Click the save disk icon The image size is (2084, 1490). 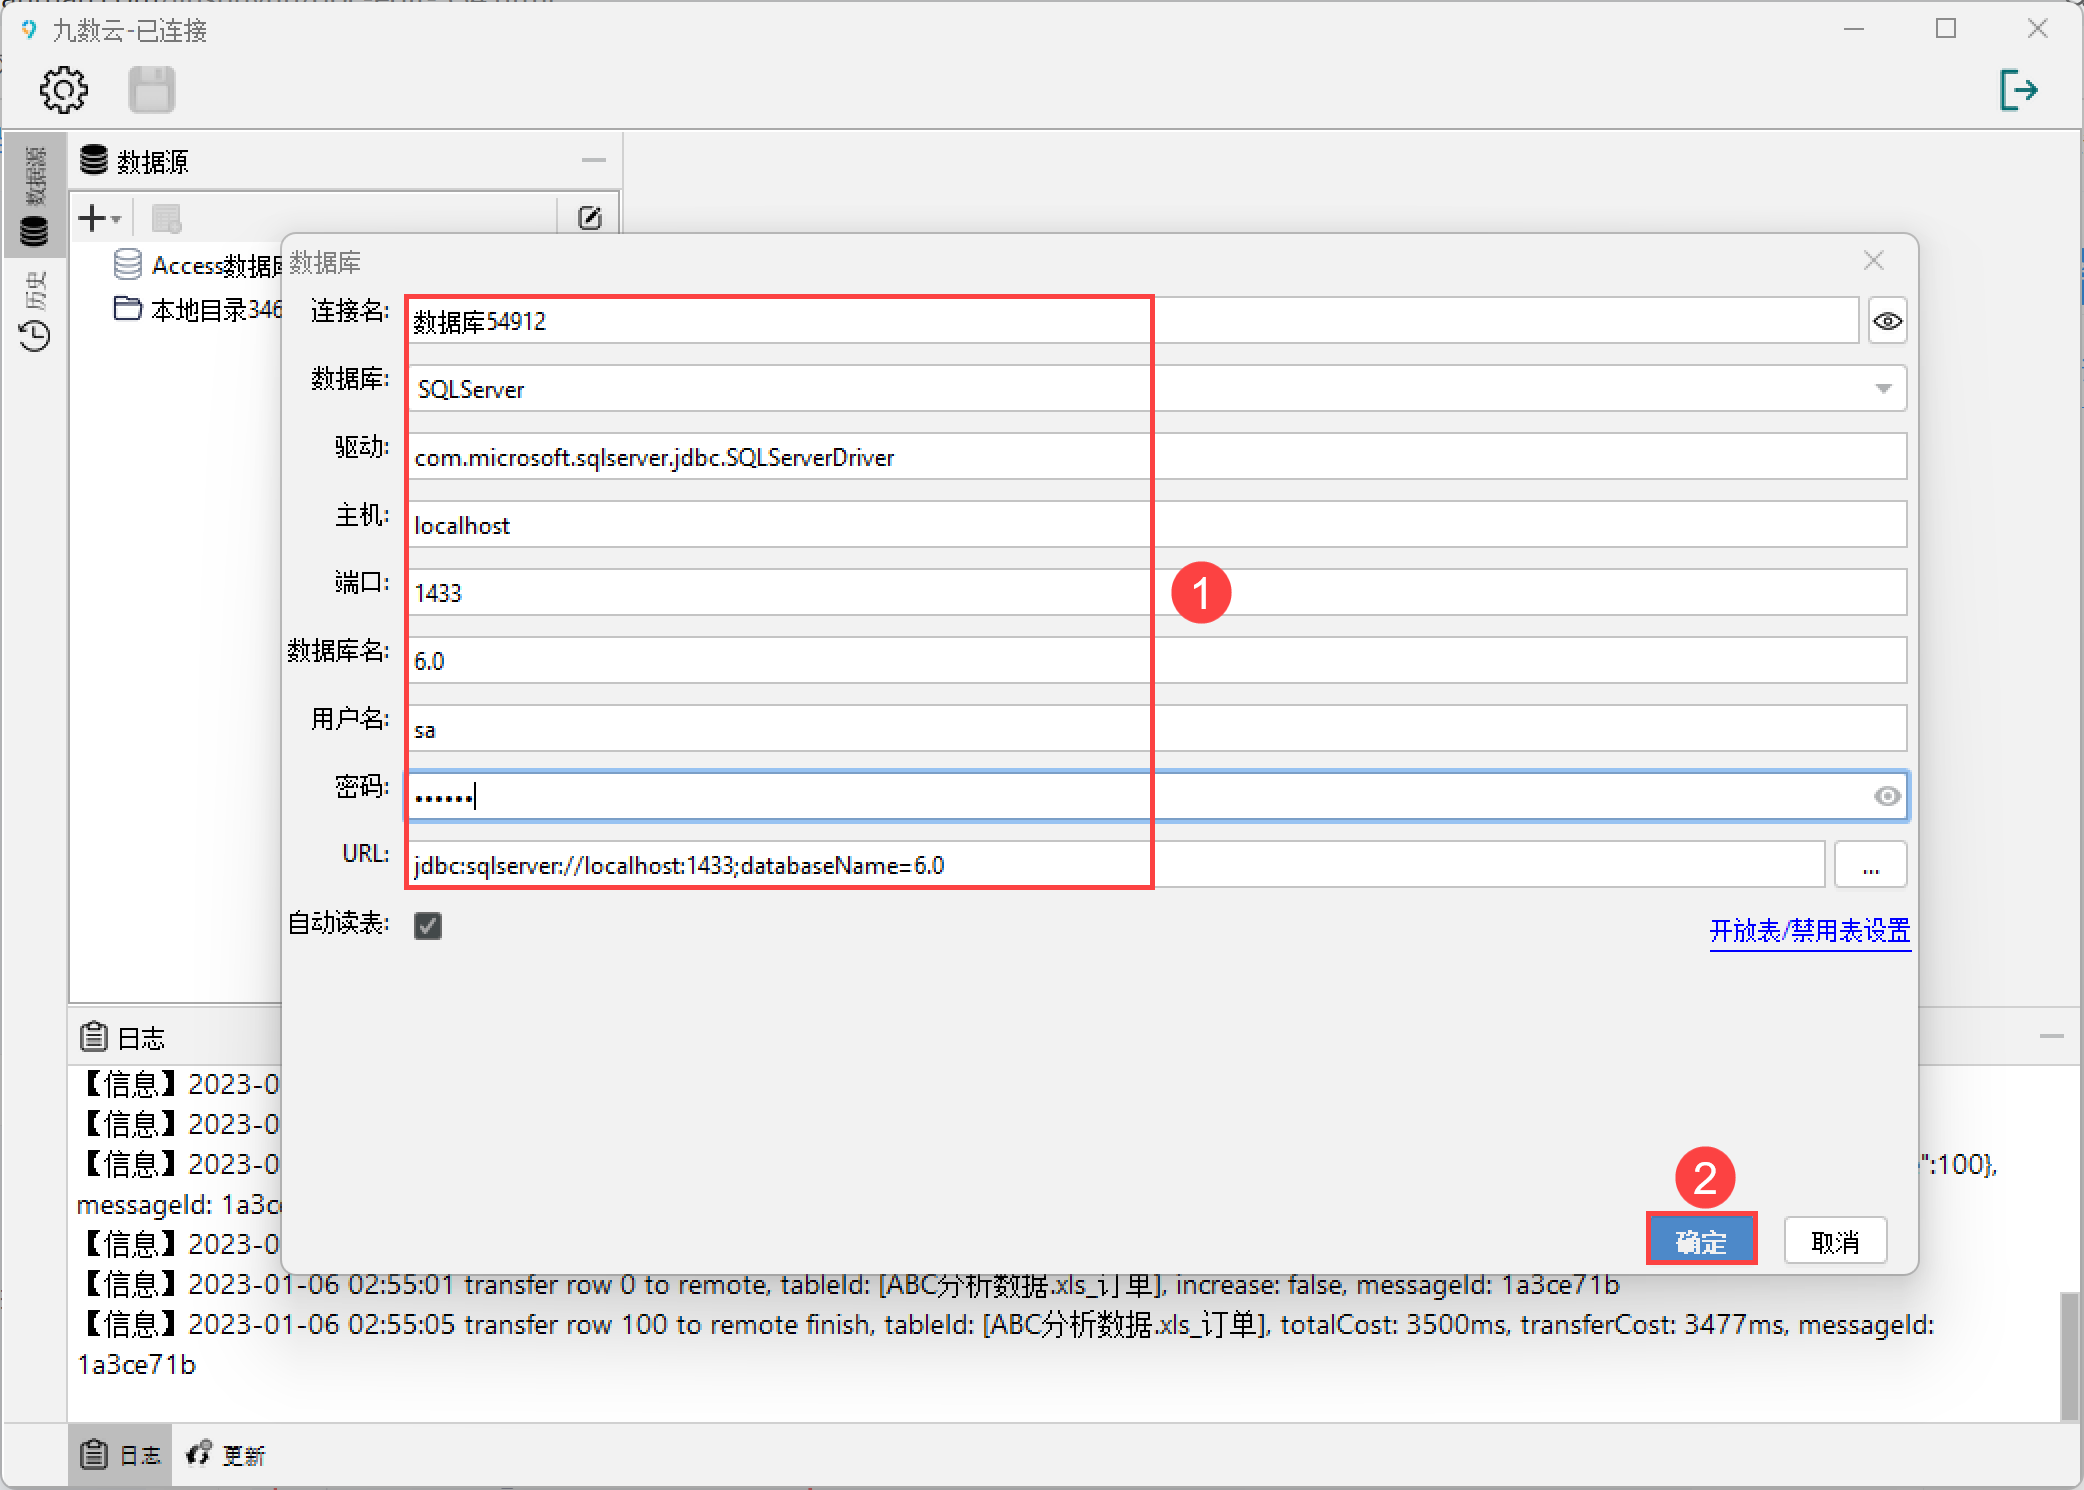click(152, 90)
